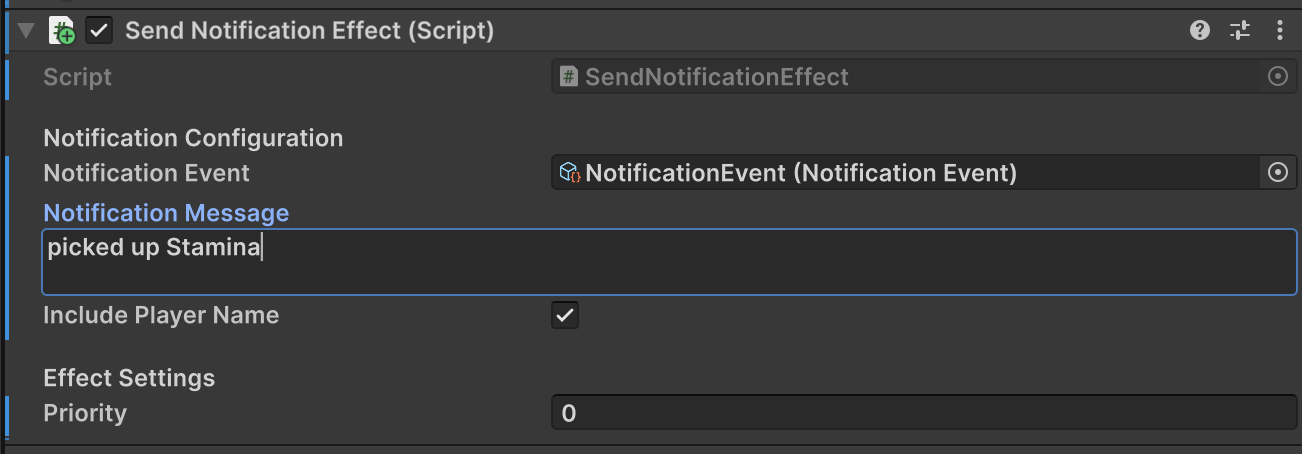
Task: Uncheck the Include Player Name checkbox
Action: click(x=565, y=316)
